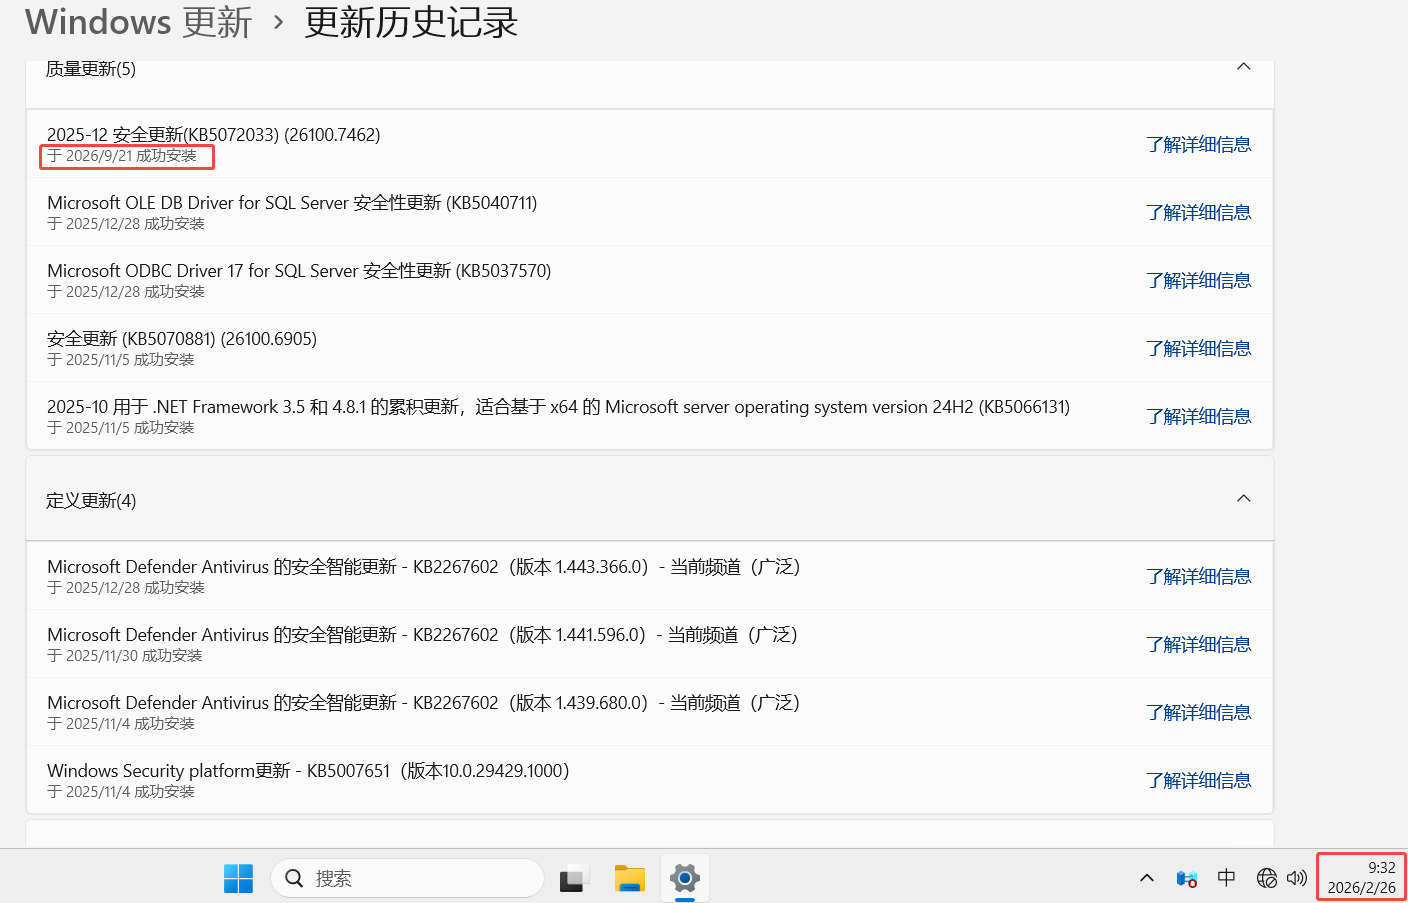Image resolution: width=1408 pixels, height=903 pixels.
Task: Click the 定义更新(4) header label
Action: pyautogui.click(x=91, y=500)
